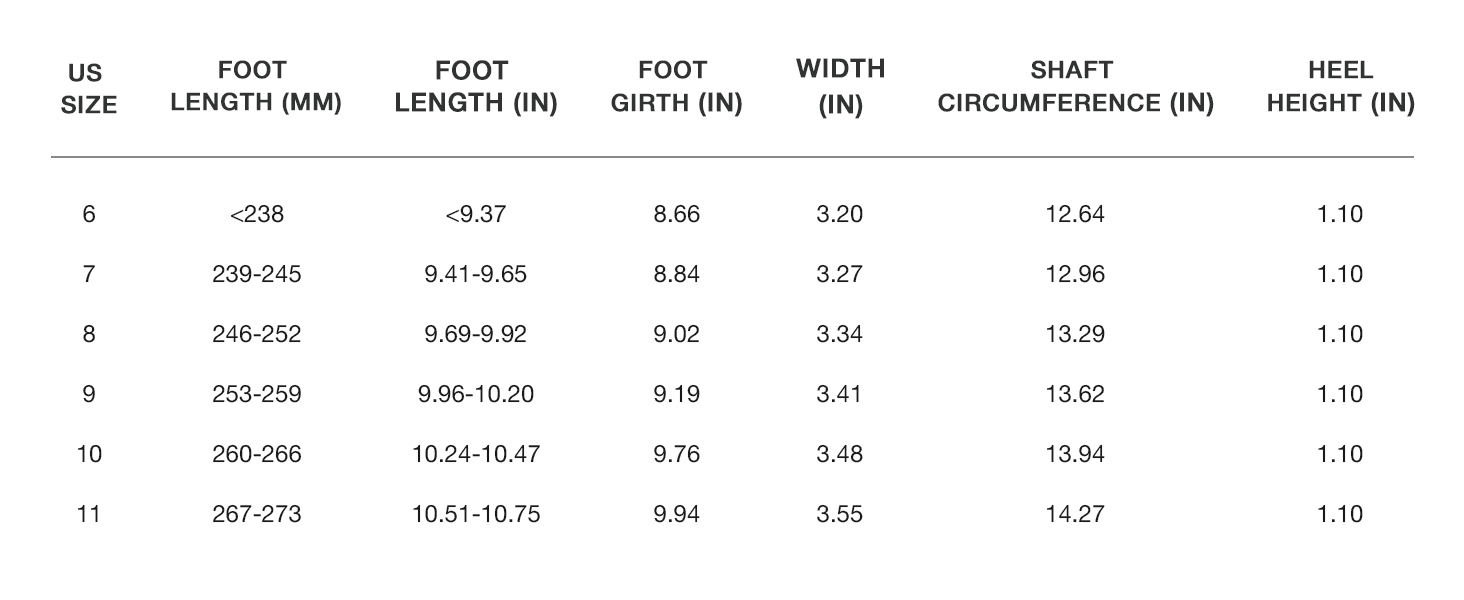Click the HEEL HEIGHT (IN) header

(x=1340, y=87)
